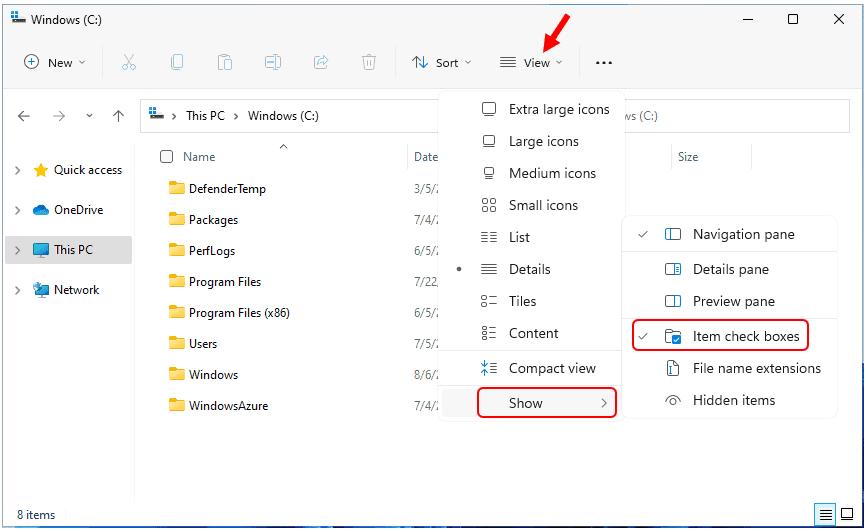Go up one folder level arrow
This screenshot has width=867, height=530.
pyautogui.click(x=118, y=116)
